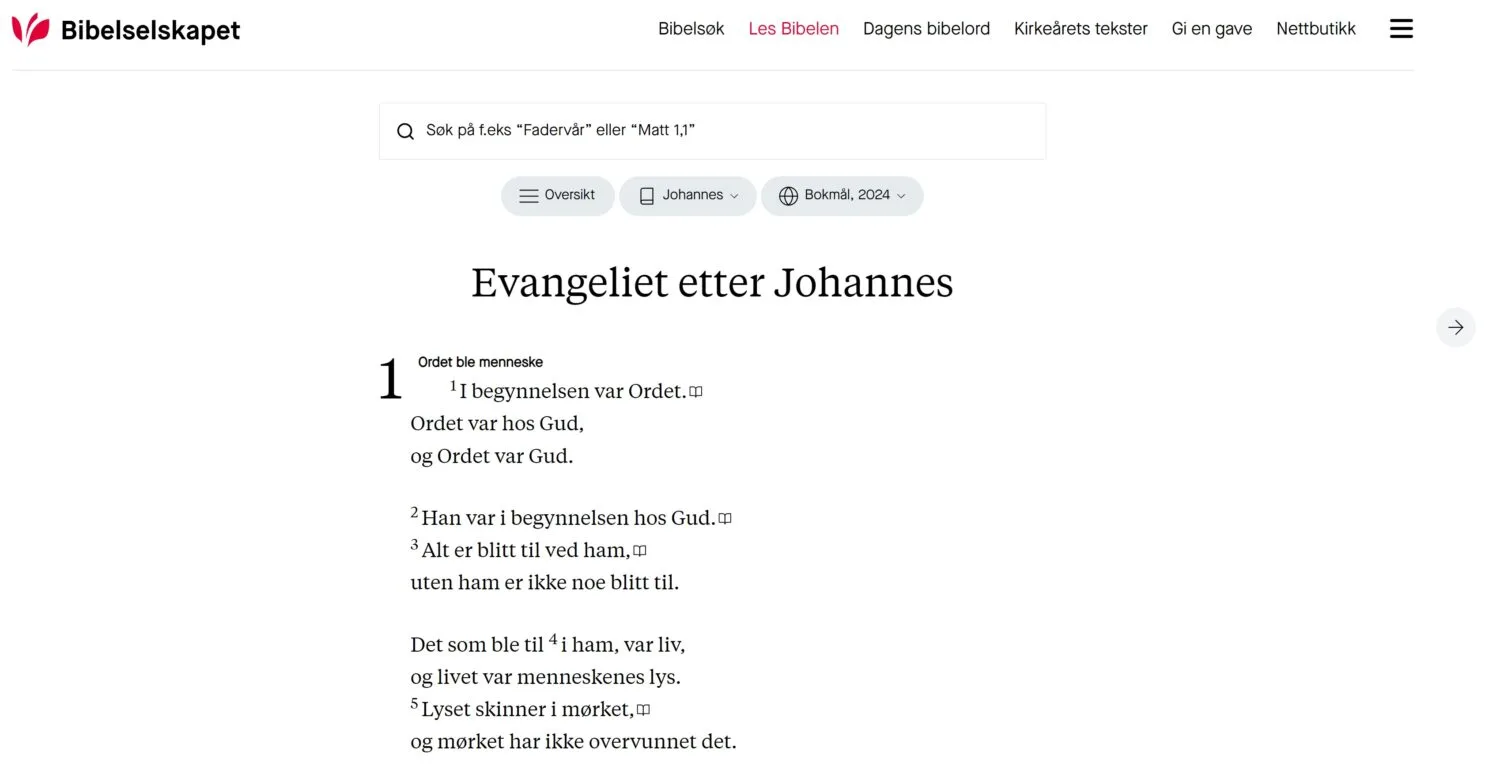Open the Oversikt overview panel
The width and height of the screenshot is (1500, 774).
click(557, 196)
